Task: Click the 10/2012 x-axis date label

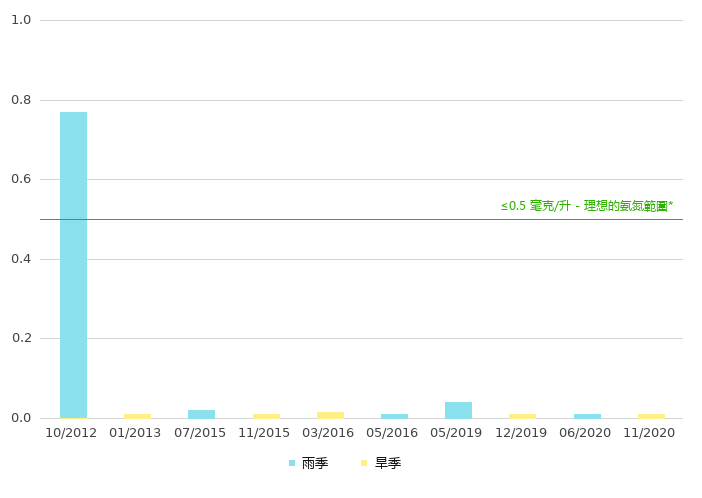Action: [x=71, y=433]
